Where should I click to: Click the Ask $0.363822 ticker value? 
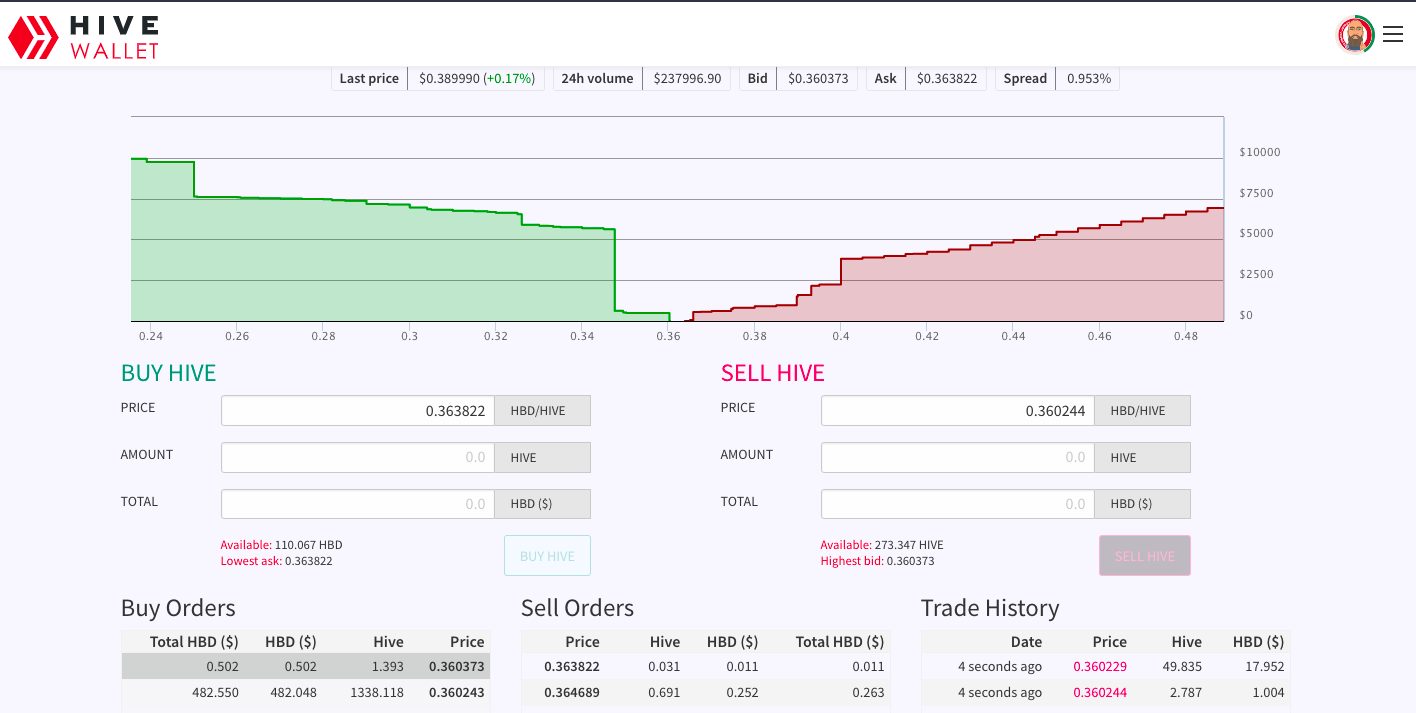click(x=947, y=79)
